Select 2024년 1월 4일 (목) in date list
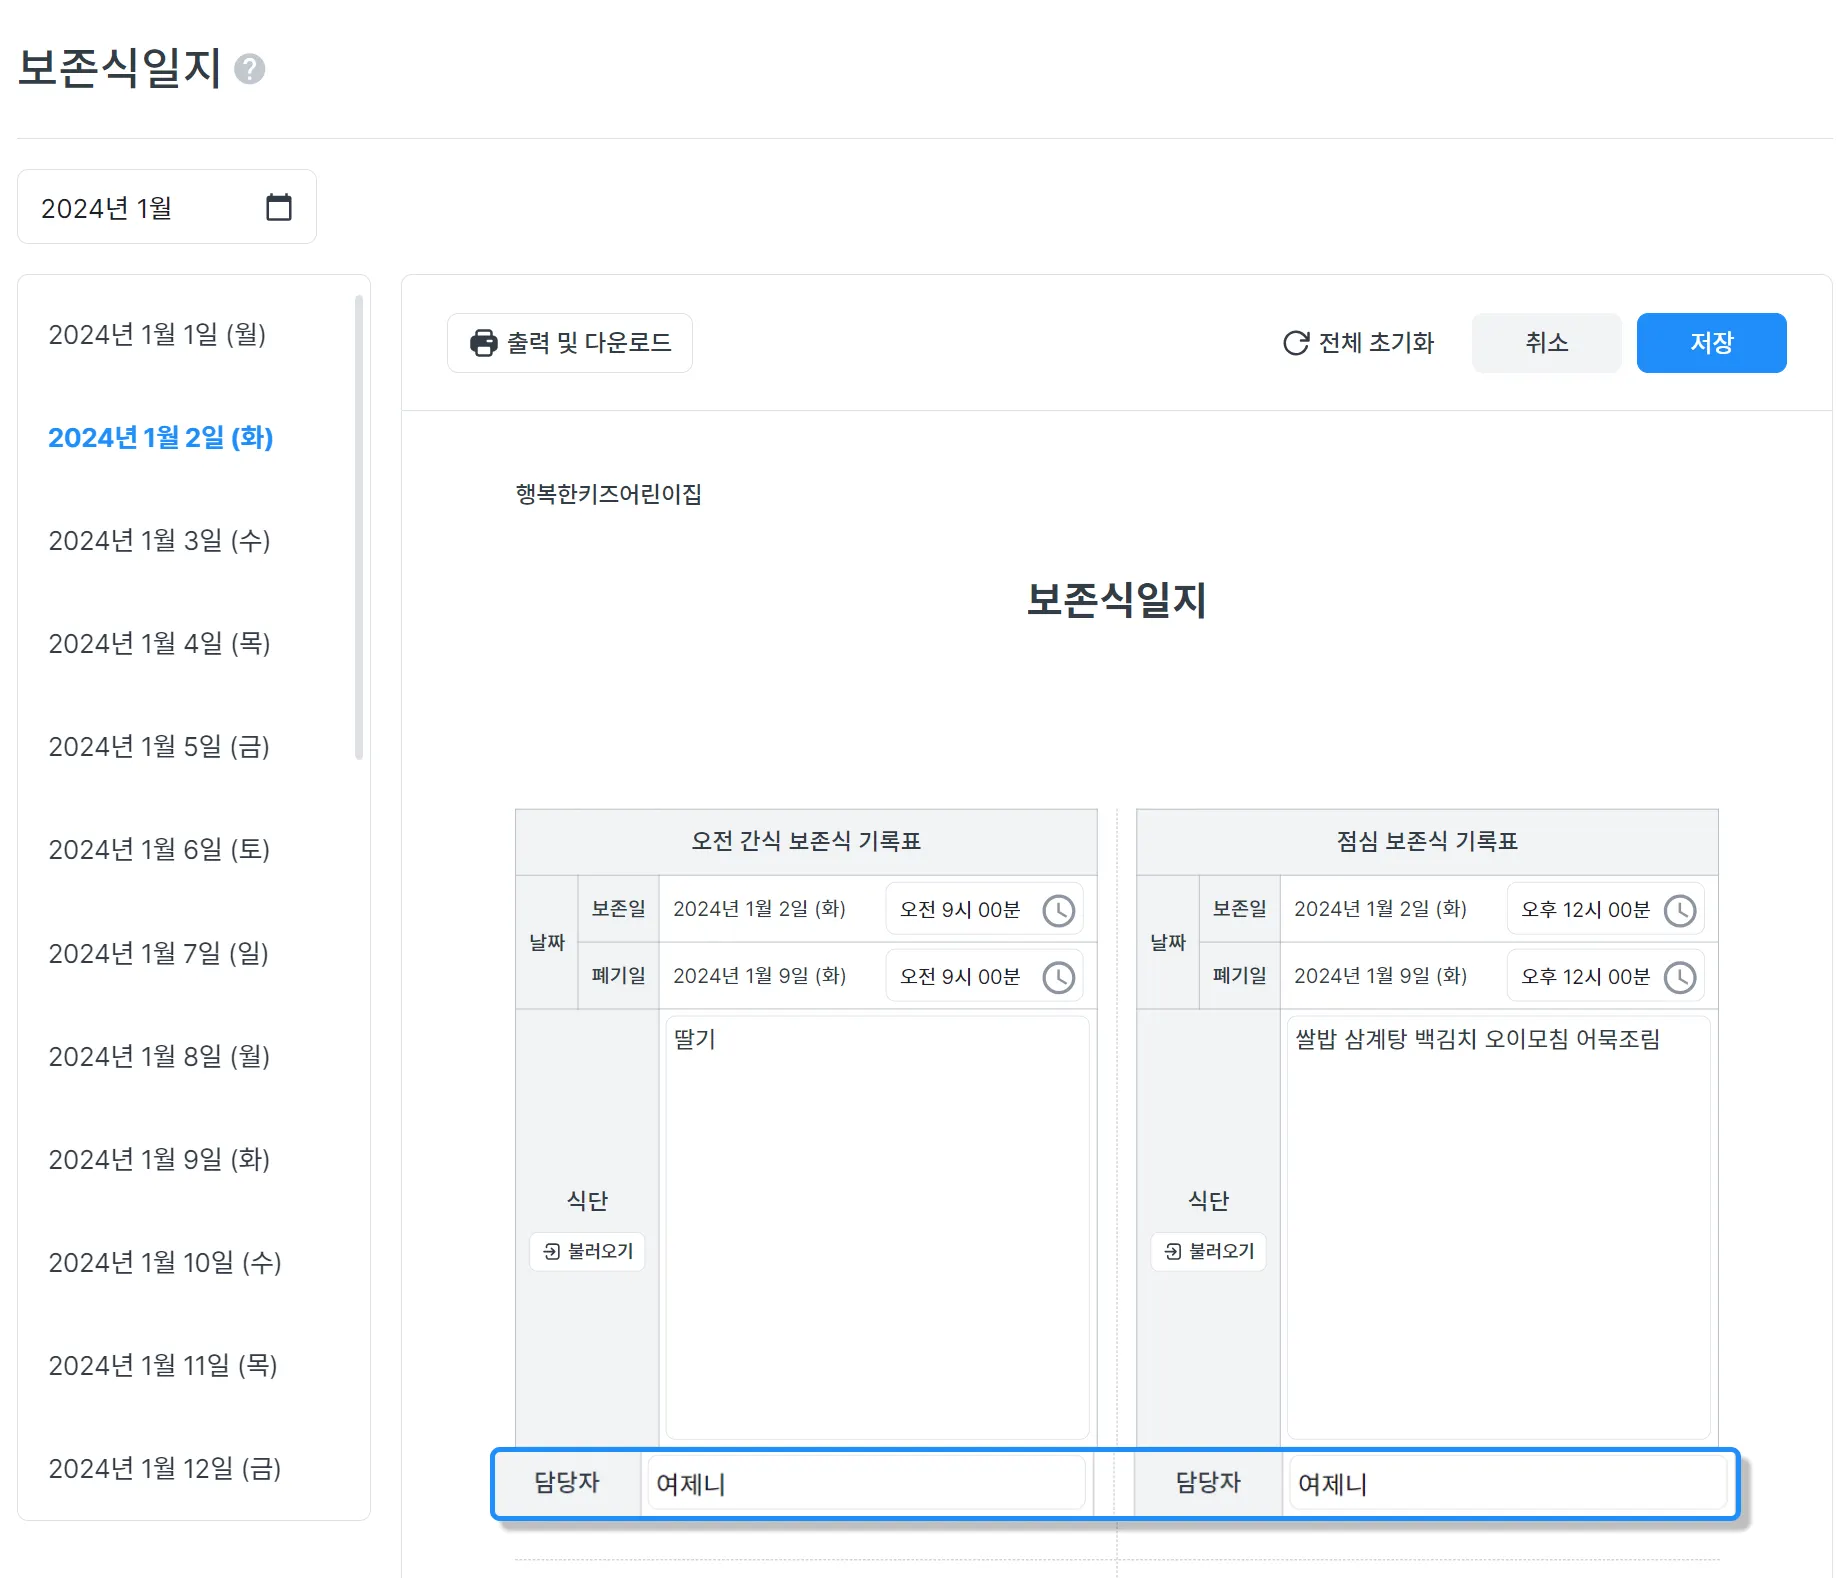Image resolution: width=1842 pixels, height=1578 pixels. 160,643
